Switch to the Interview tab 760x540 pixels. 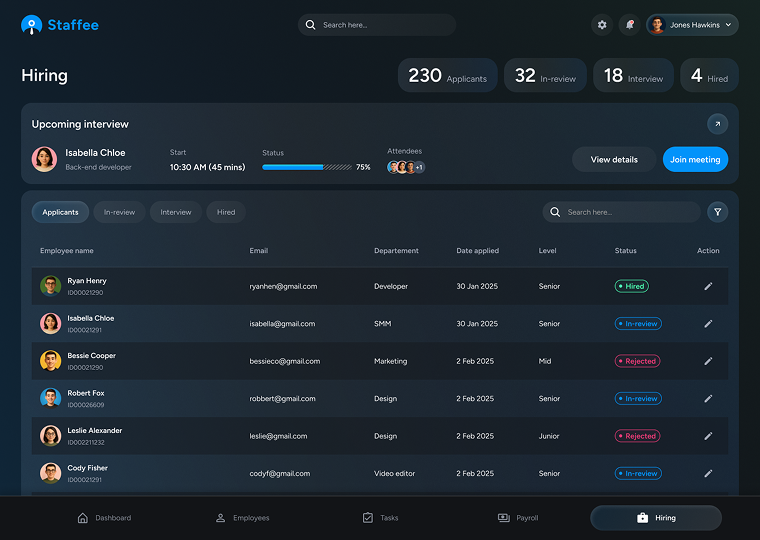175,212
